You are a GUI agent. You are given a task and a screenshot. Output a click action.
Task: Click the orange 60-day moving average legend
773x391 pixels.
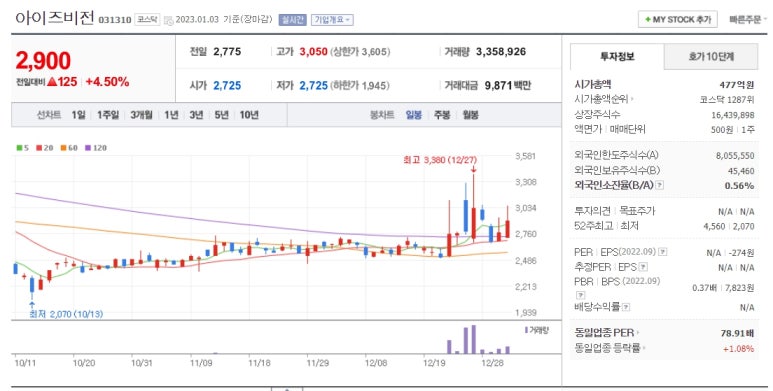(69, 147)
